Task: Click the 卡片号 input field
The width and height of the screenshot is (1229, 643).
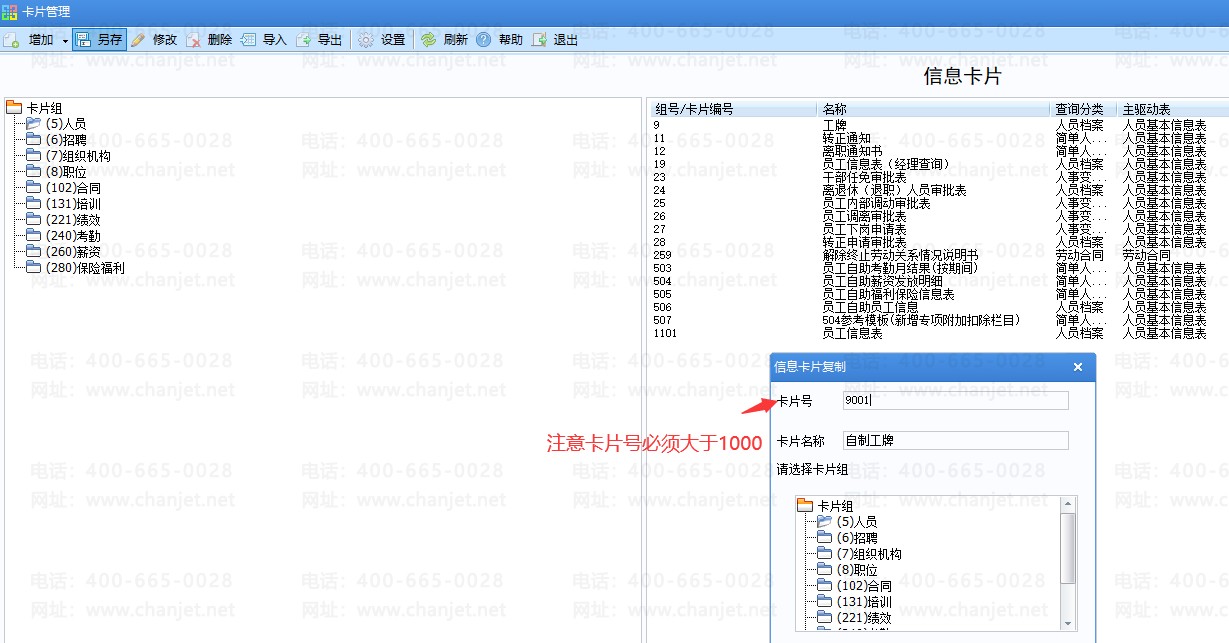Action: click(x=955, y=401)
